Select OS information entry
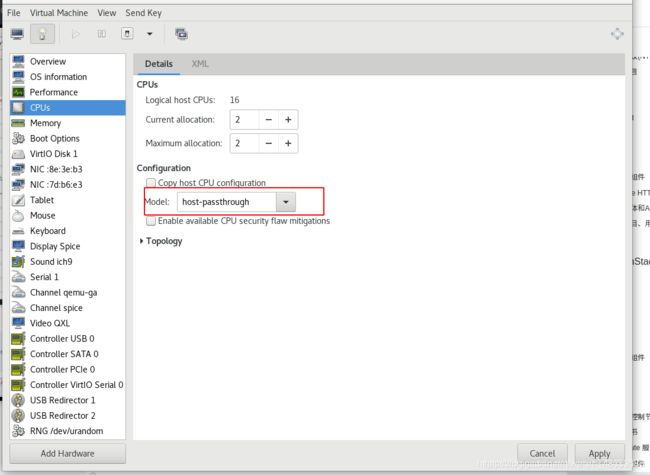 [68, 77]
